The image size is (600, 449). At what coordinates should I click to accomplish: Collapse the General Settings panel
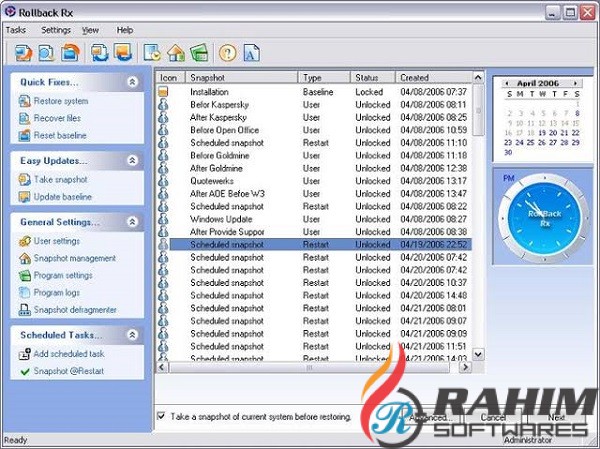tap(132, 222)
